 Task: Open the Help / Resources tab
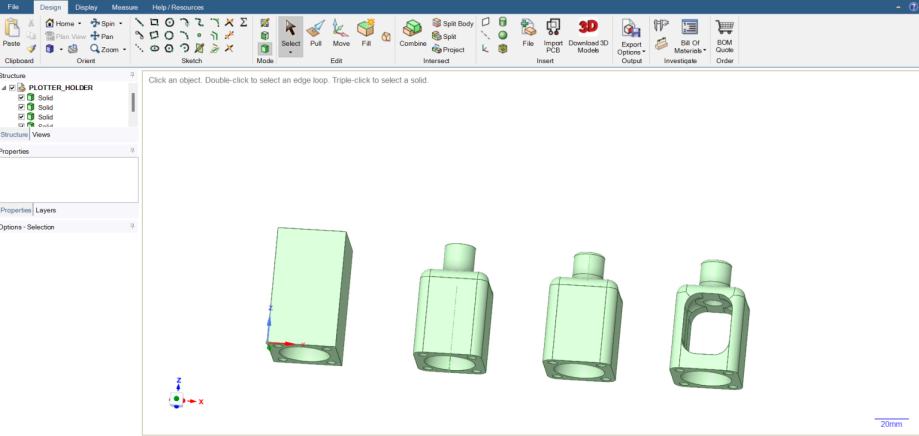178,8
